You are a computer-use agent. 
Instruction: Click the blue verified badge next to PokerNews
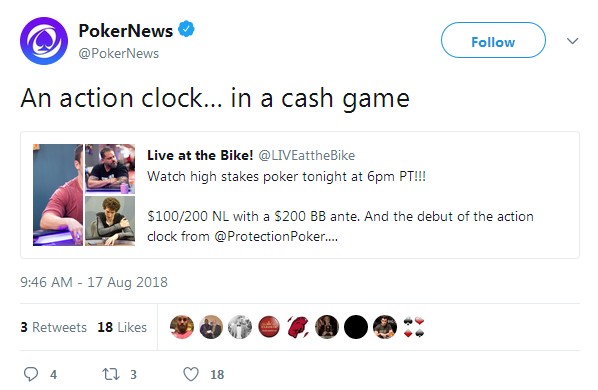(186, 29)
